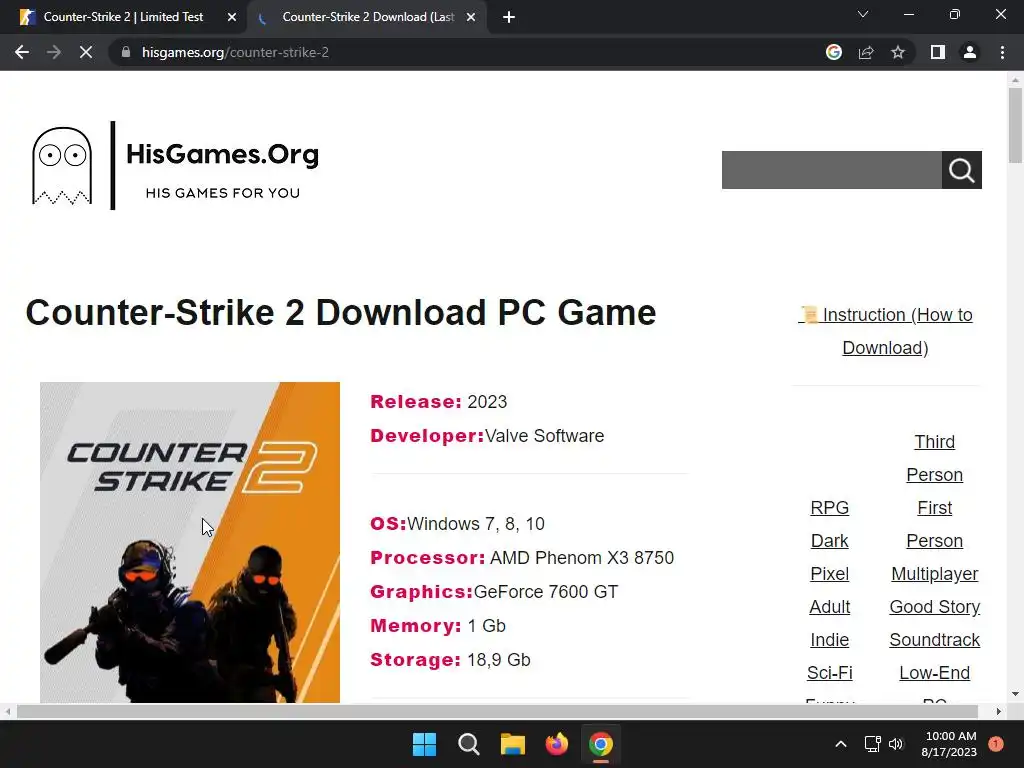Close the Counter-Strike 2 Limited Test tab

(231, 17)
